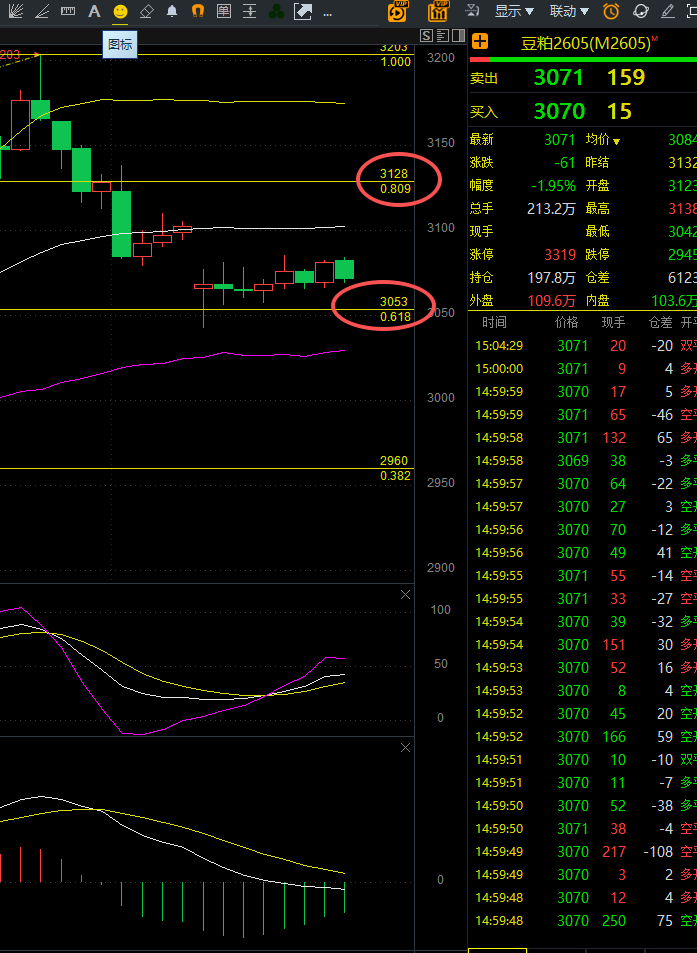The image size is (697, 953).
Task: Click the last green candlestick on chart
Action: [345, 269]
